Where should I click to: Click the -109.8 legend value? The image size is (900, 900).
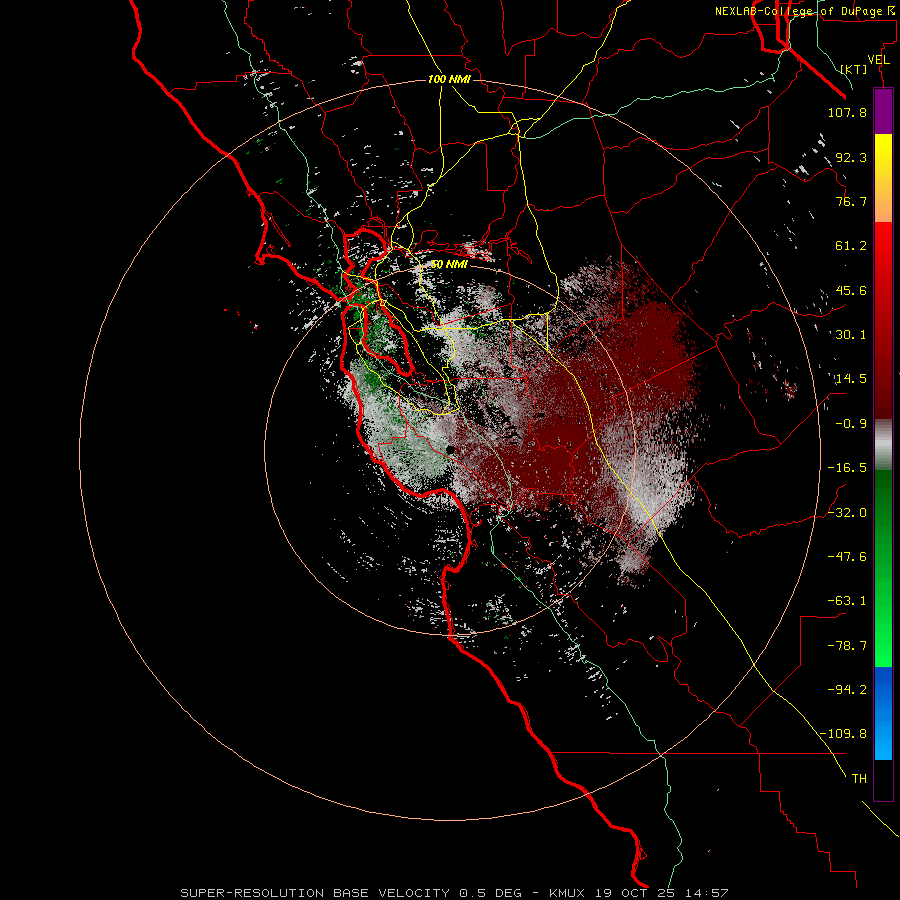[843, 734]
